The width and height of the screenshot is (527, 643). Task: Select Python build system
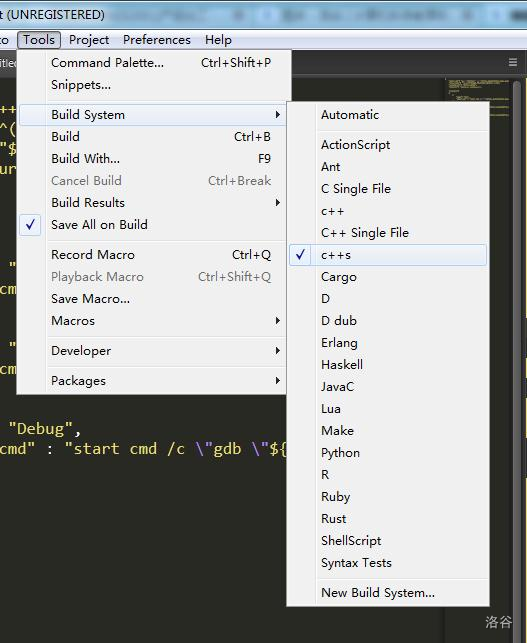[388, 453]
